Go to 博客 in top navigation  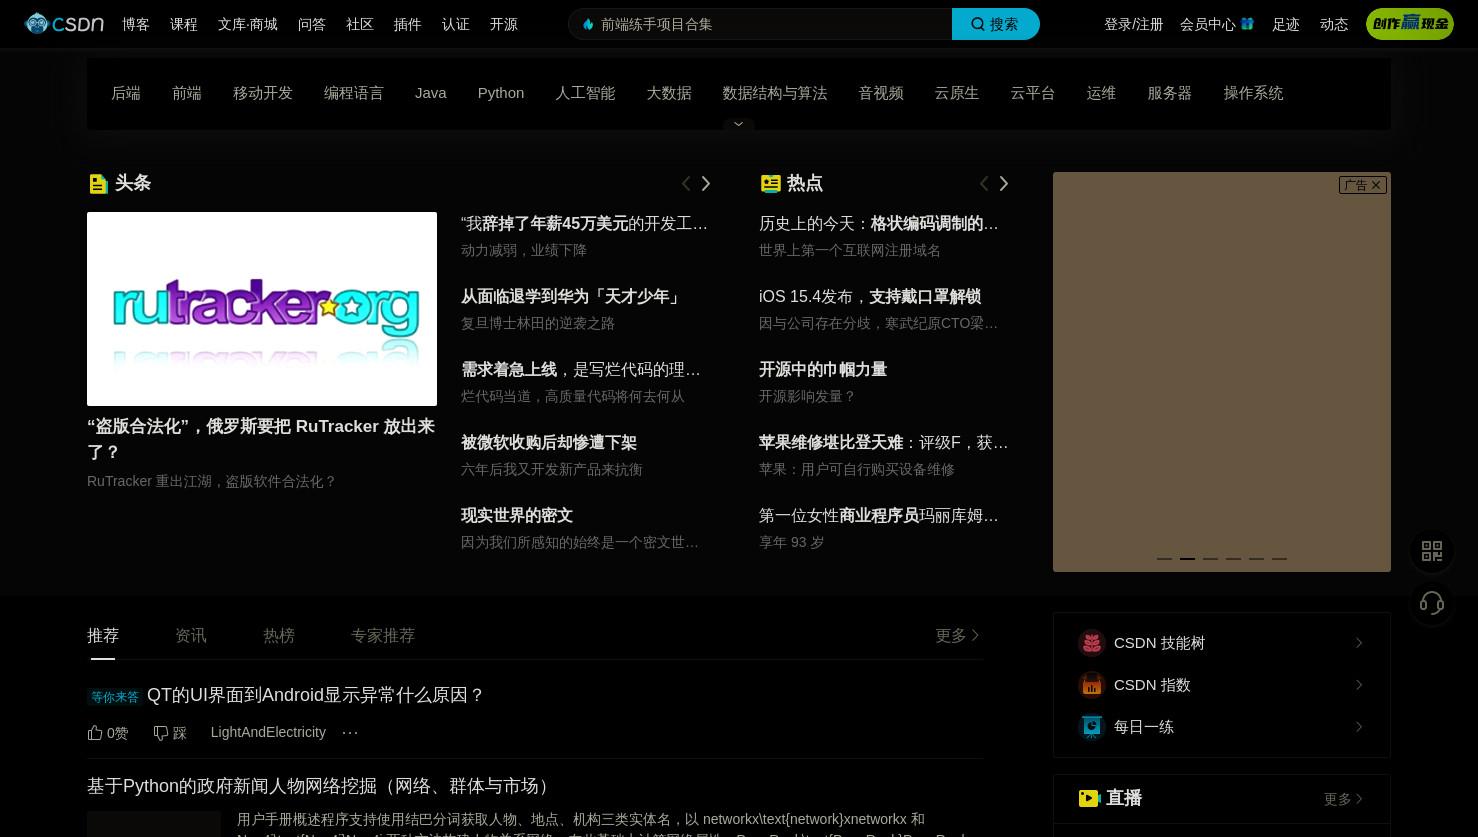pyautogui.click(x=136, y=24)
